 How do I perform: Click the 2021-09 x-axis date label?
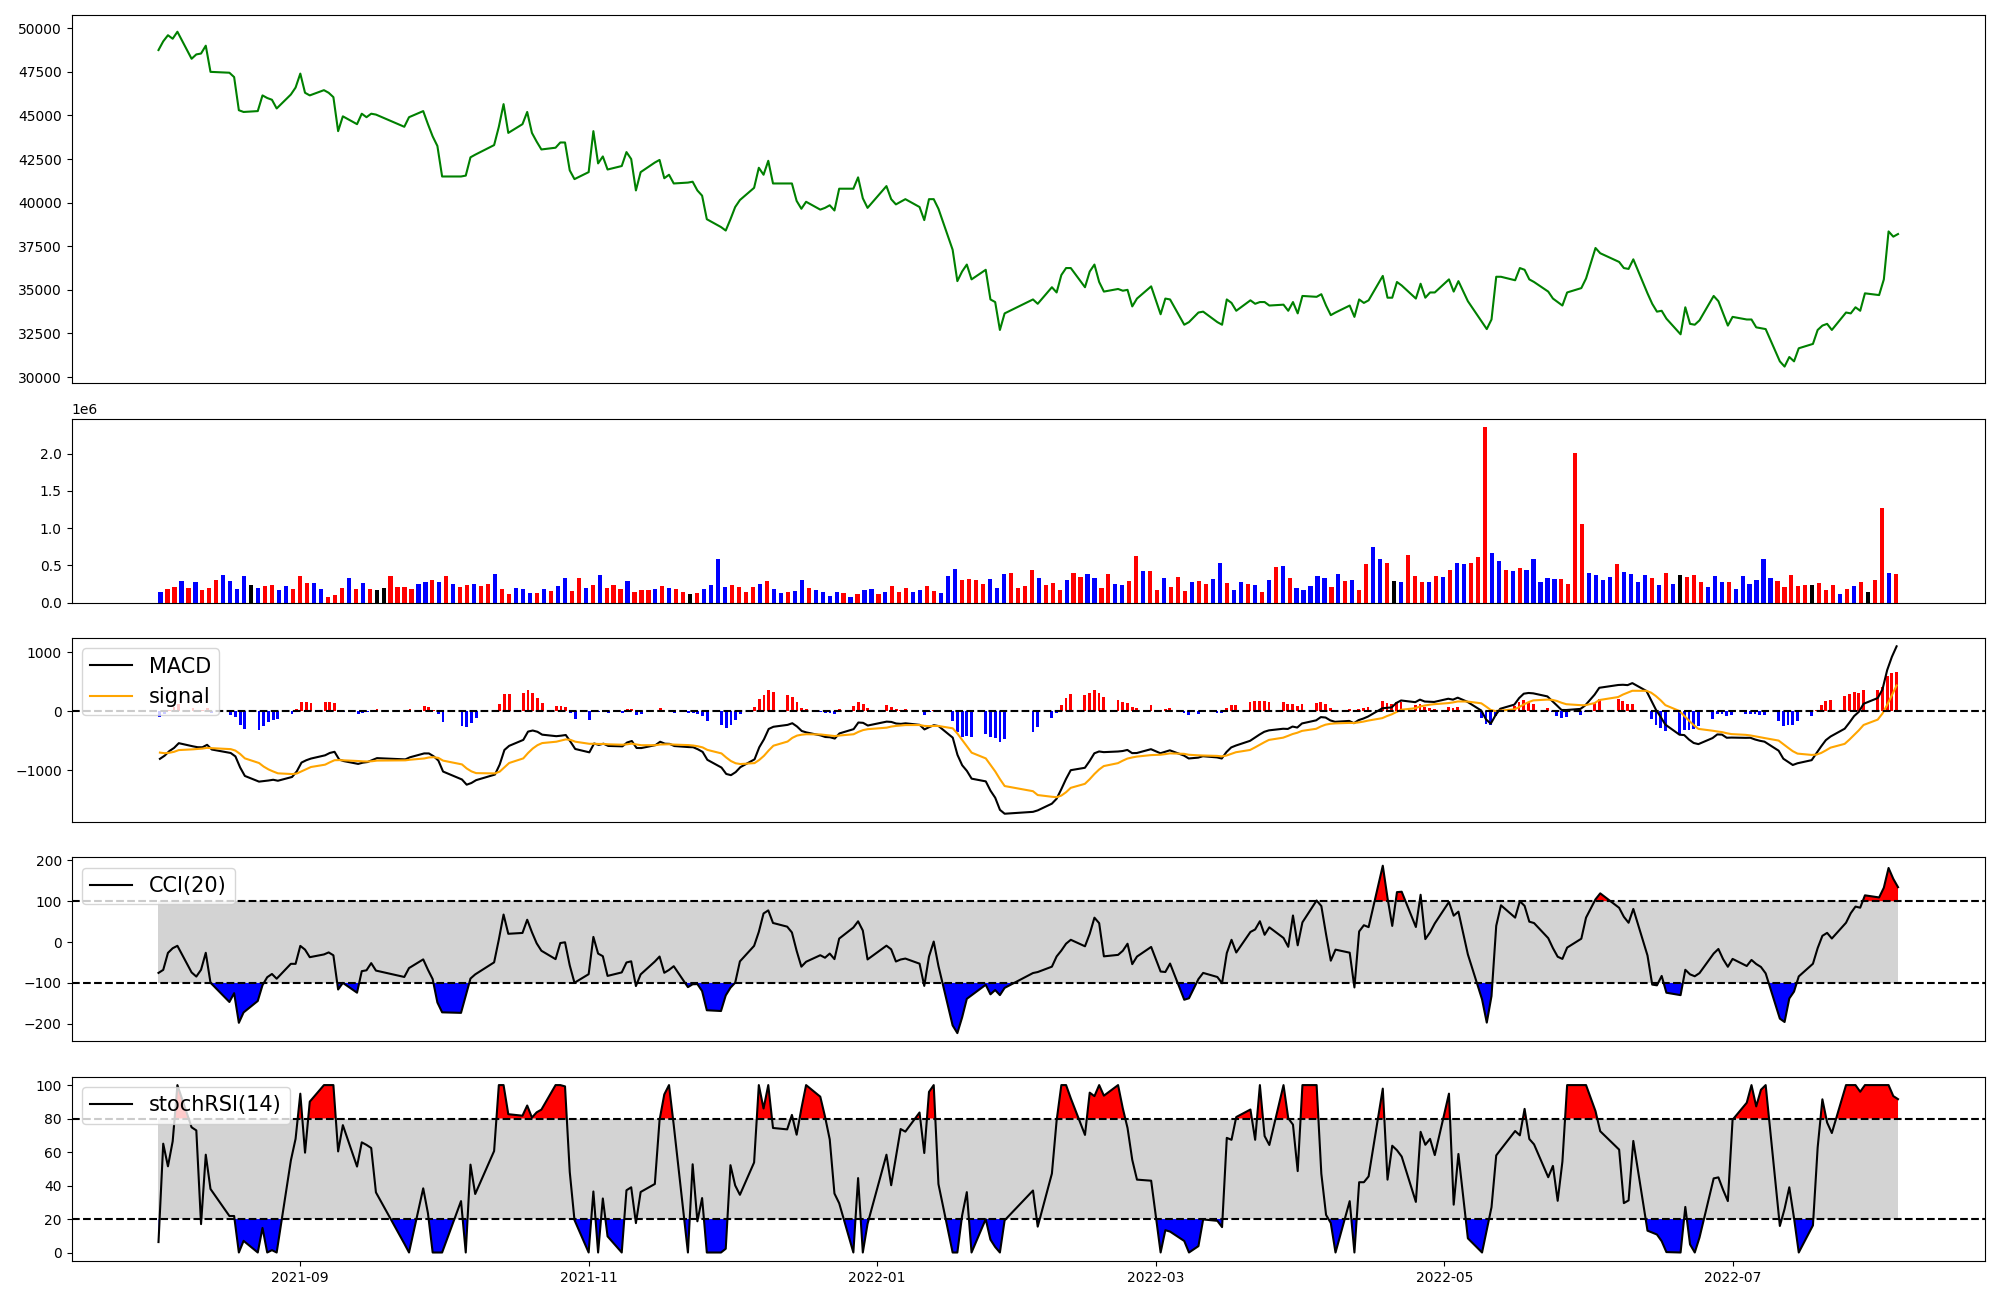[300, 1277]
